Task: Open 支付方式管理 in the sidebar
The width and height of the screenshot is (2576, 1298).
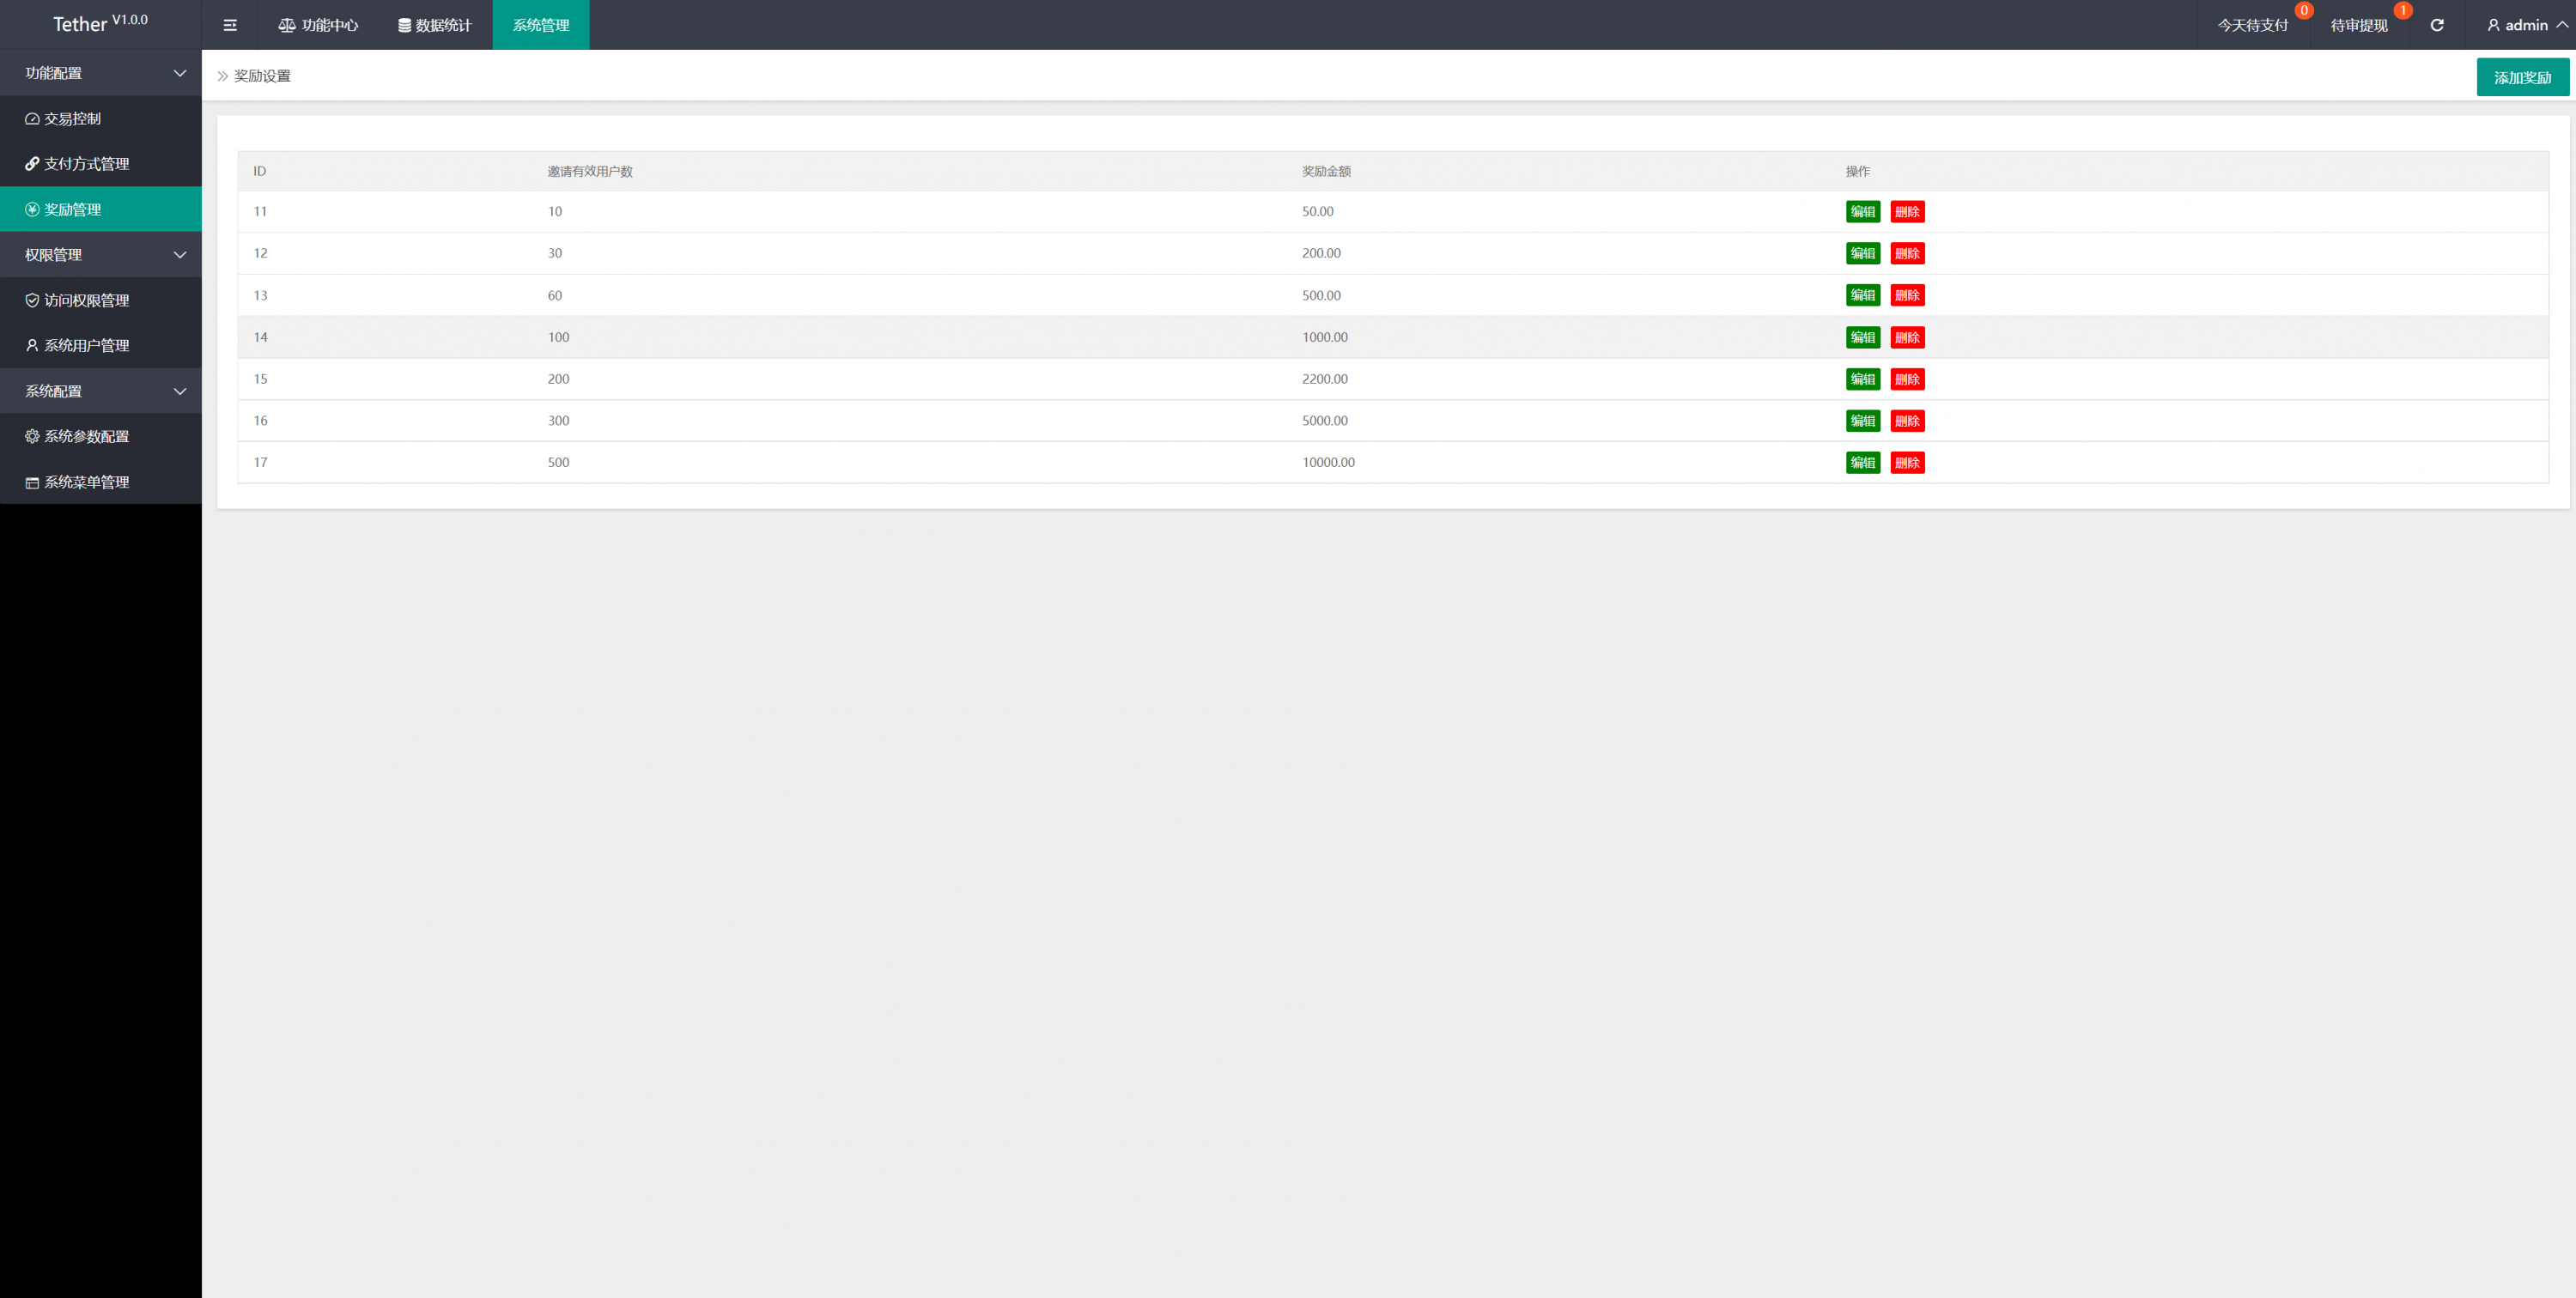Action: (86, 164)
